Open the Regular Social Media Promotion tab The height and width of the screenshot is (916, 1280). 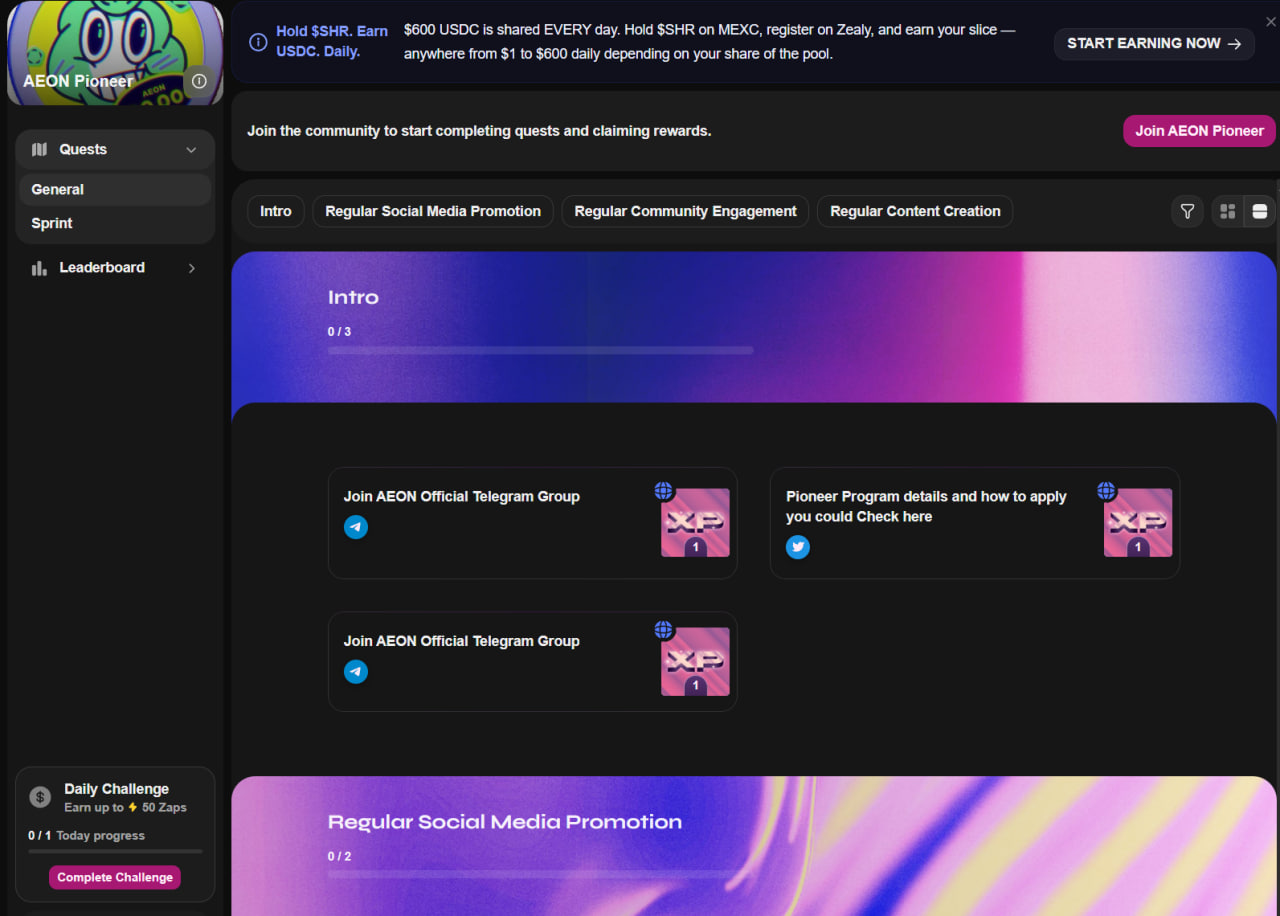[433, 211]
